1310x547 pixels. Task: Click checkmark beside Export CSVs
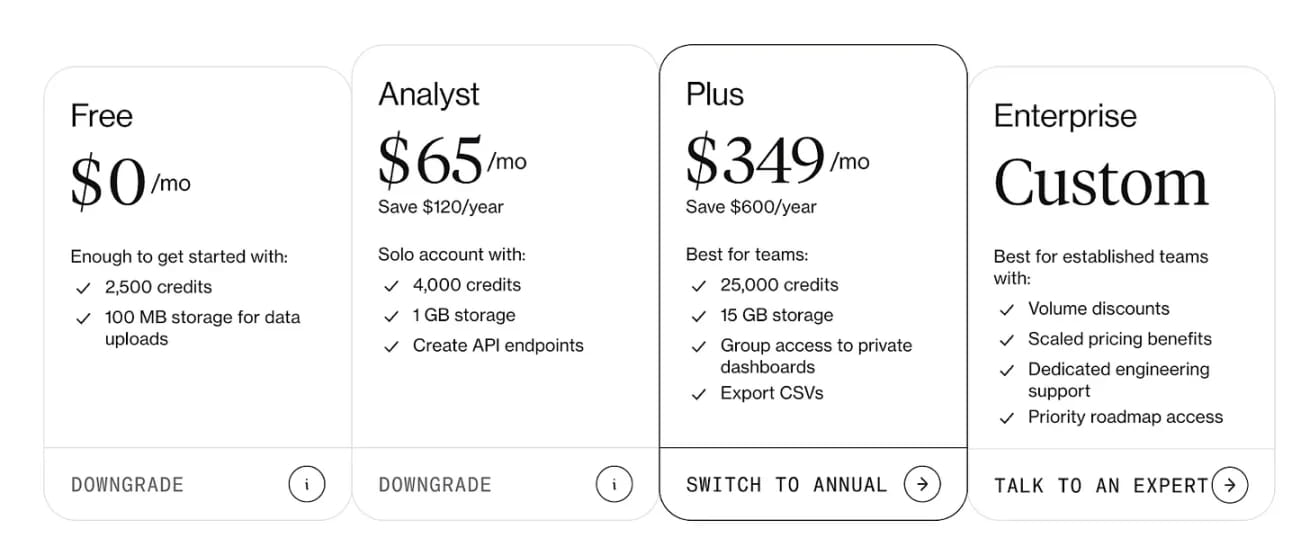click(699, 394)
